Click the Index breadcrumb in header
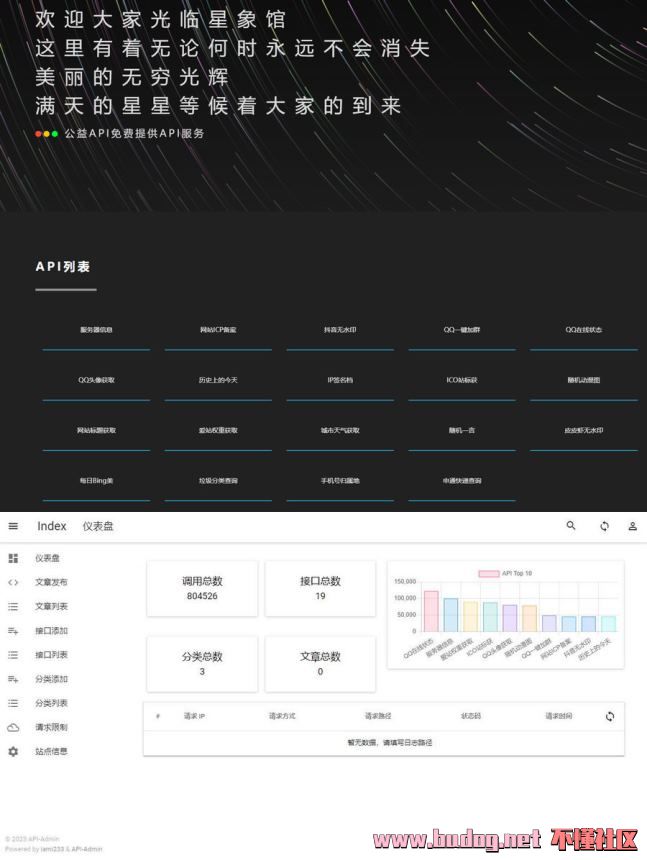The image size is (647, 860). point(52,526)
